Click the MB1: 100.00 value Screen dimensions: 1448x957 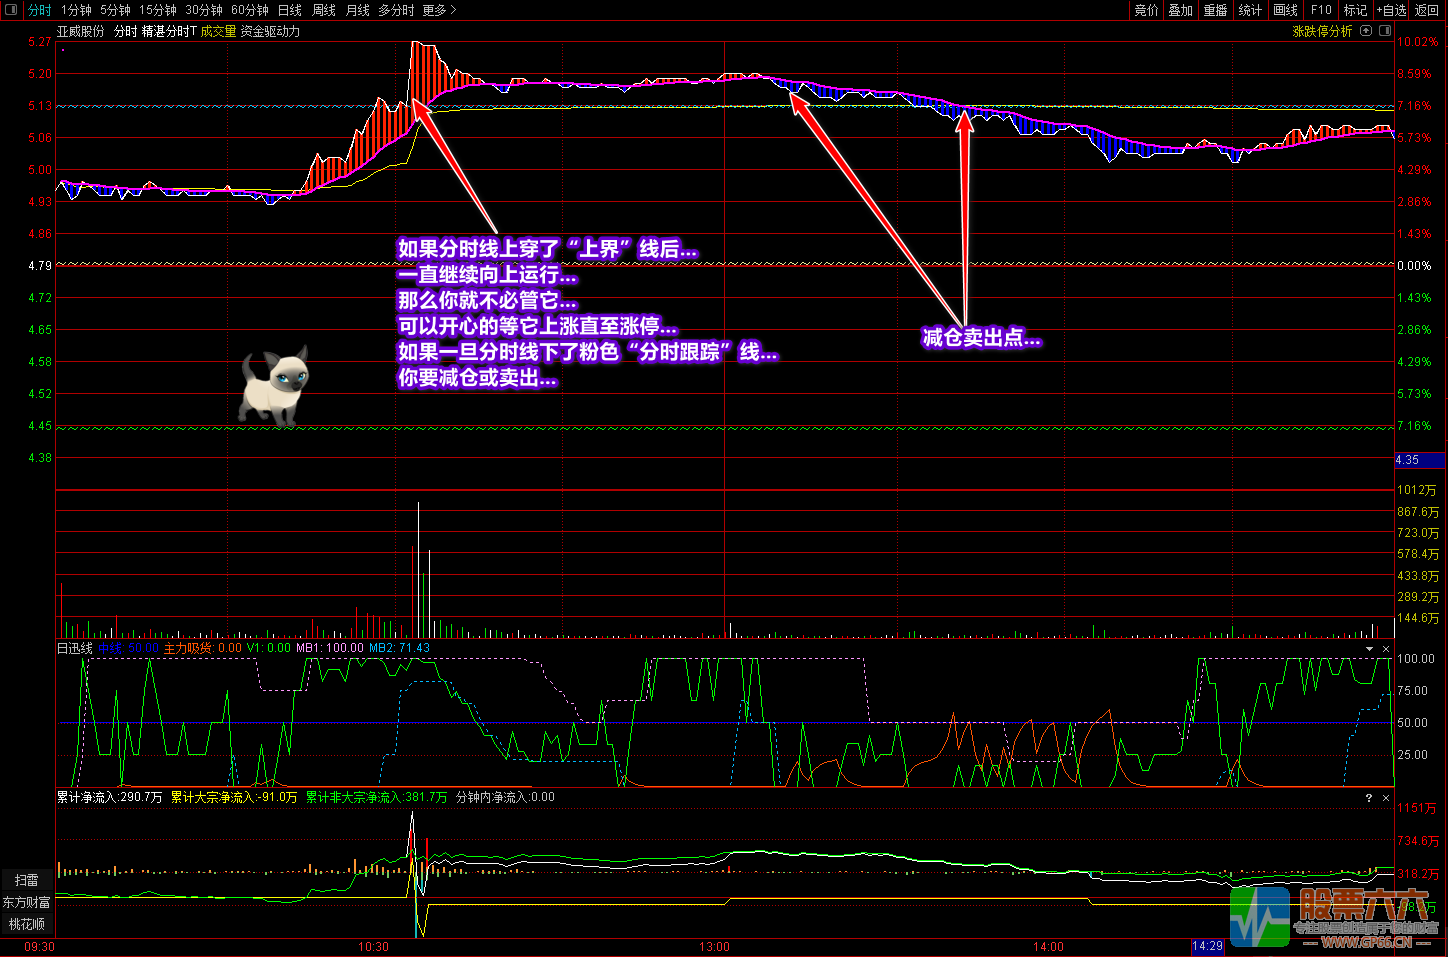(x=330, y=648)
